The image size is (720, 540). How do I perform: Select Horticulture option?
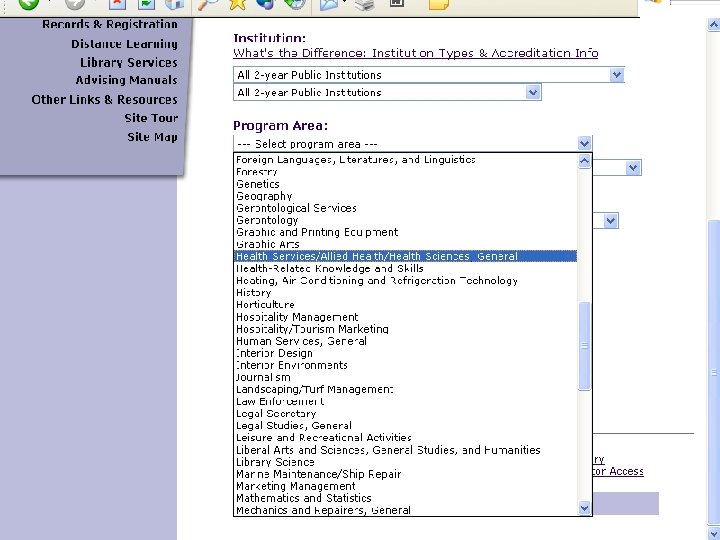tap(405, 304)
